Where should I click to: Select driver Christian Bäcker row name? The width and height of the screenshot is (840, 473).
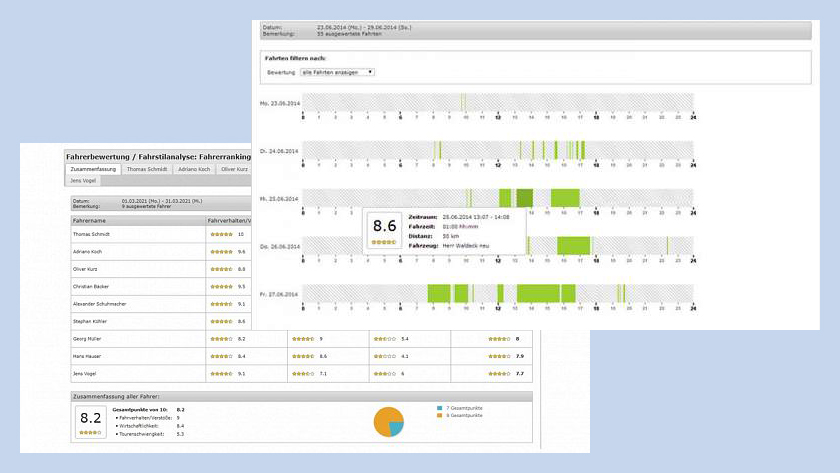[x=91, y=287]
